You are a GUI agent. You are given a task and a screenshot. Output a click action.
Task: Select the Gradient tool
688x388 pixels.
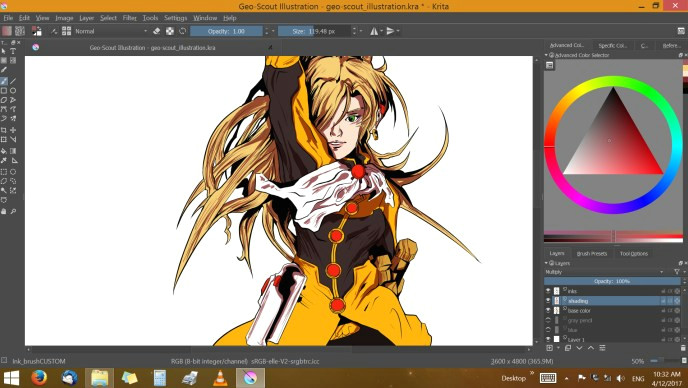(x=13, y=151)
